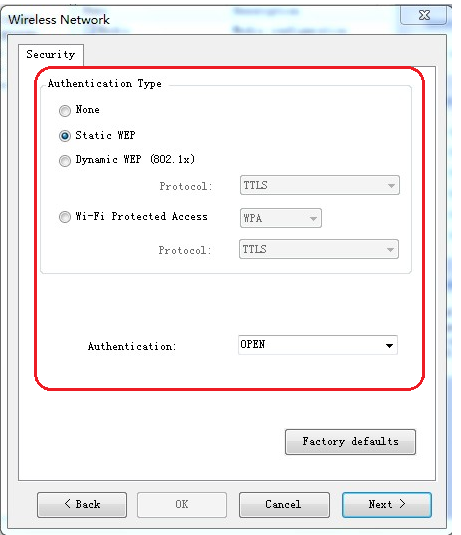Go back with the Back button
Image resolution: width=461 pixels, height=535 pixels.
pyautogui.click(x=82, y=505)
